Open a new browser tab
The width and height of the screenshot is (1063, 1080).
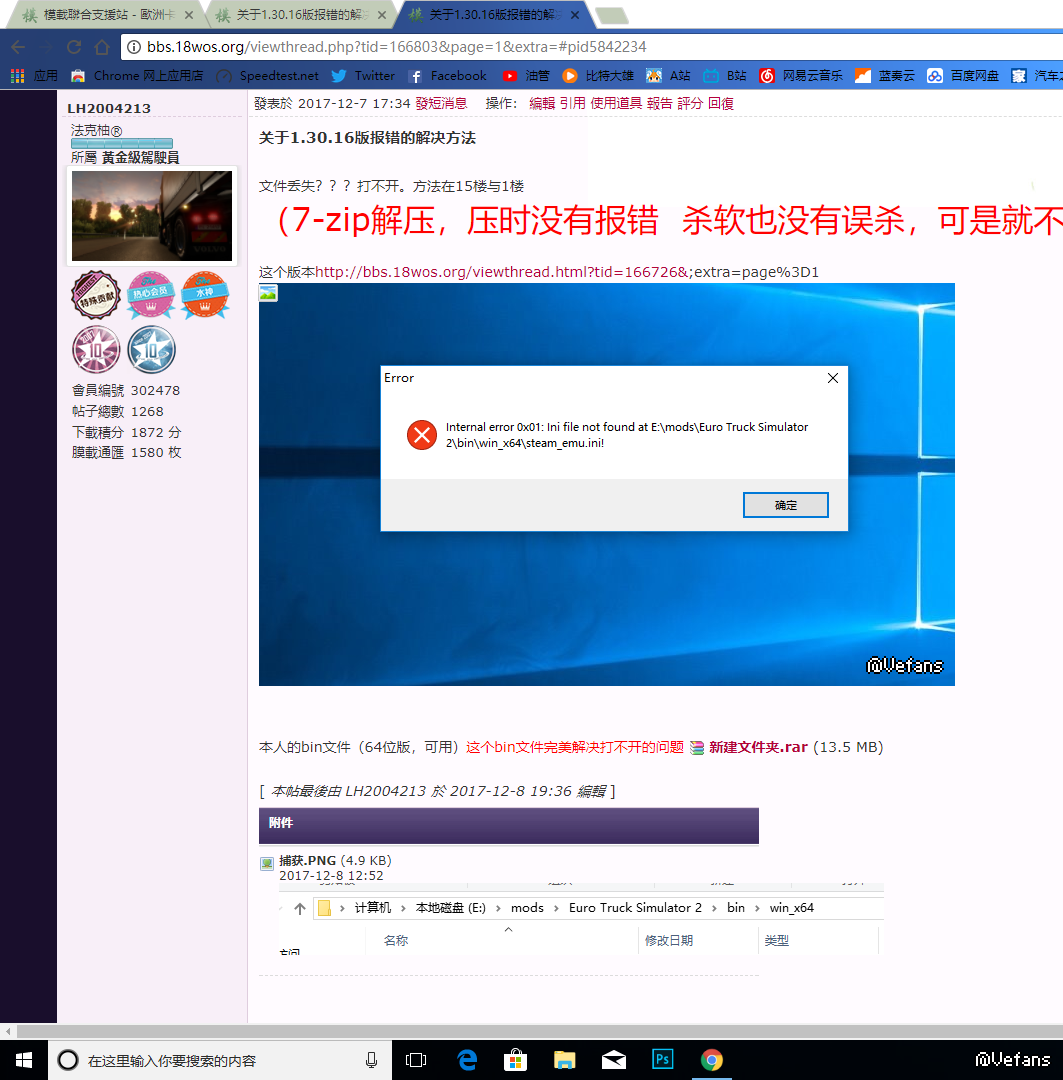612,16
